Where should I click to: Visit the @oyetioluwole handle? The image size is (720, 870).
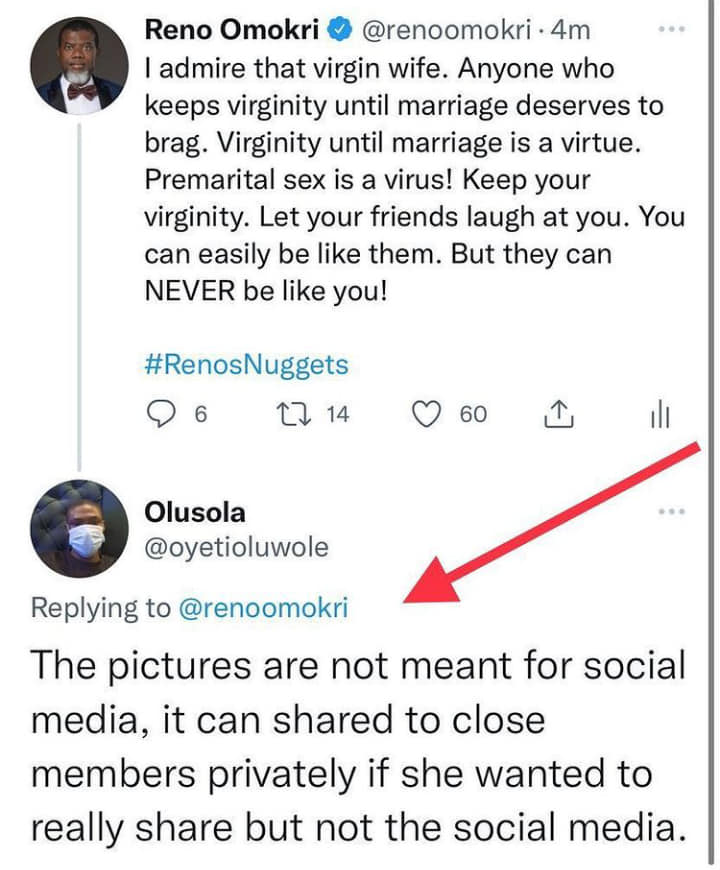(x=236, y=547)
